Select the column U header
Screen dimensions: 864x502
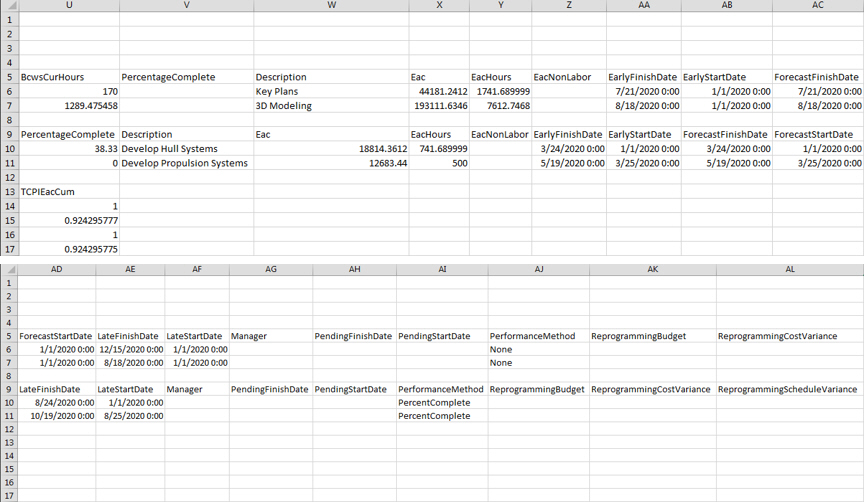pyautogui.click(x=68, y=6)
